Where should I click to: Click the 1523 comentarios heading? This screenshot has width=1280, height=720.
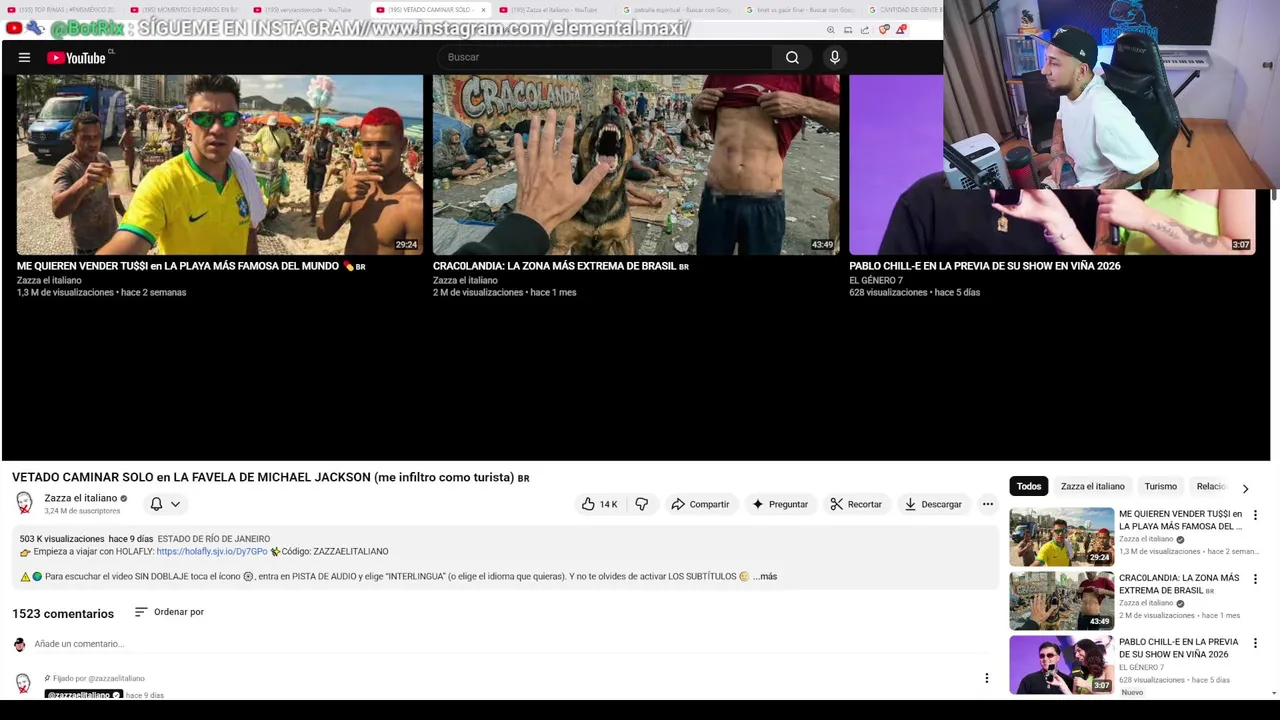(x=63, y=614)
